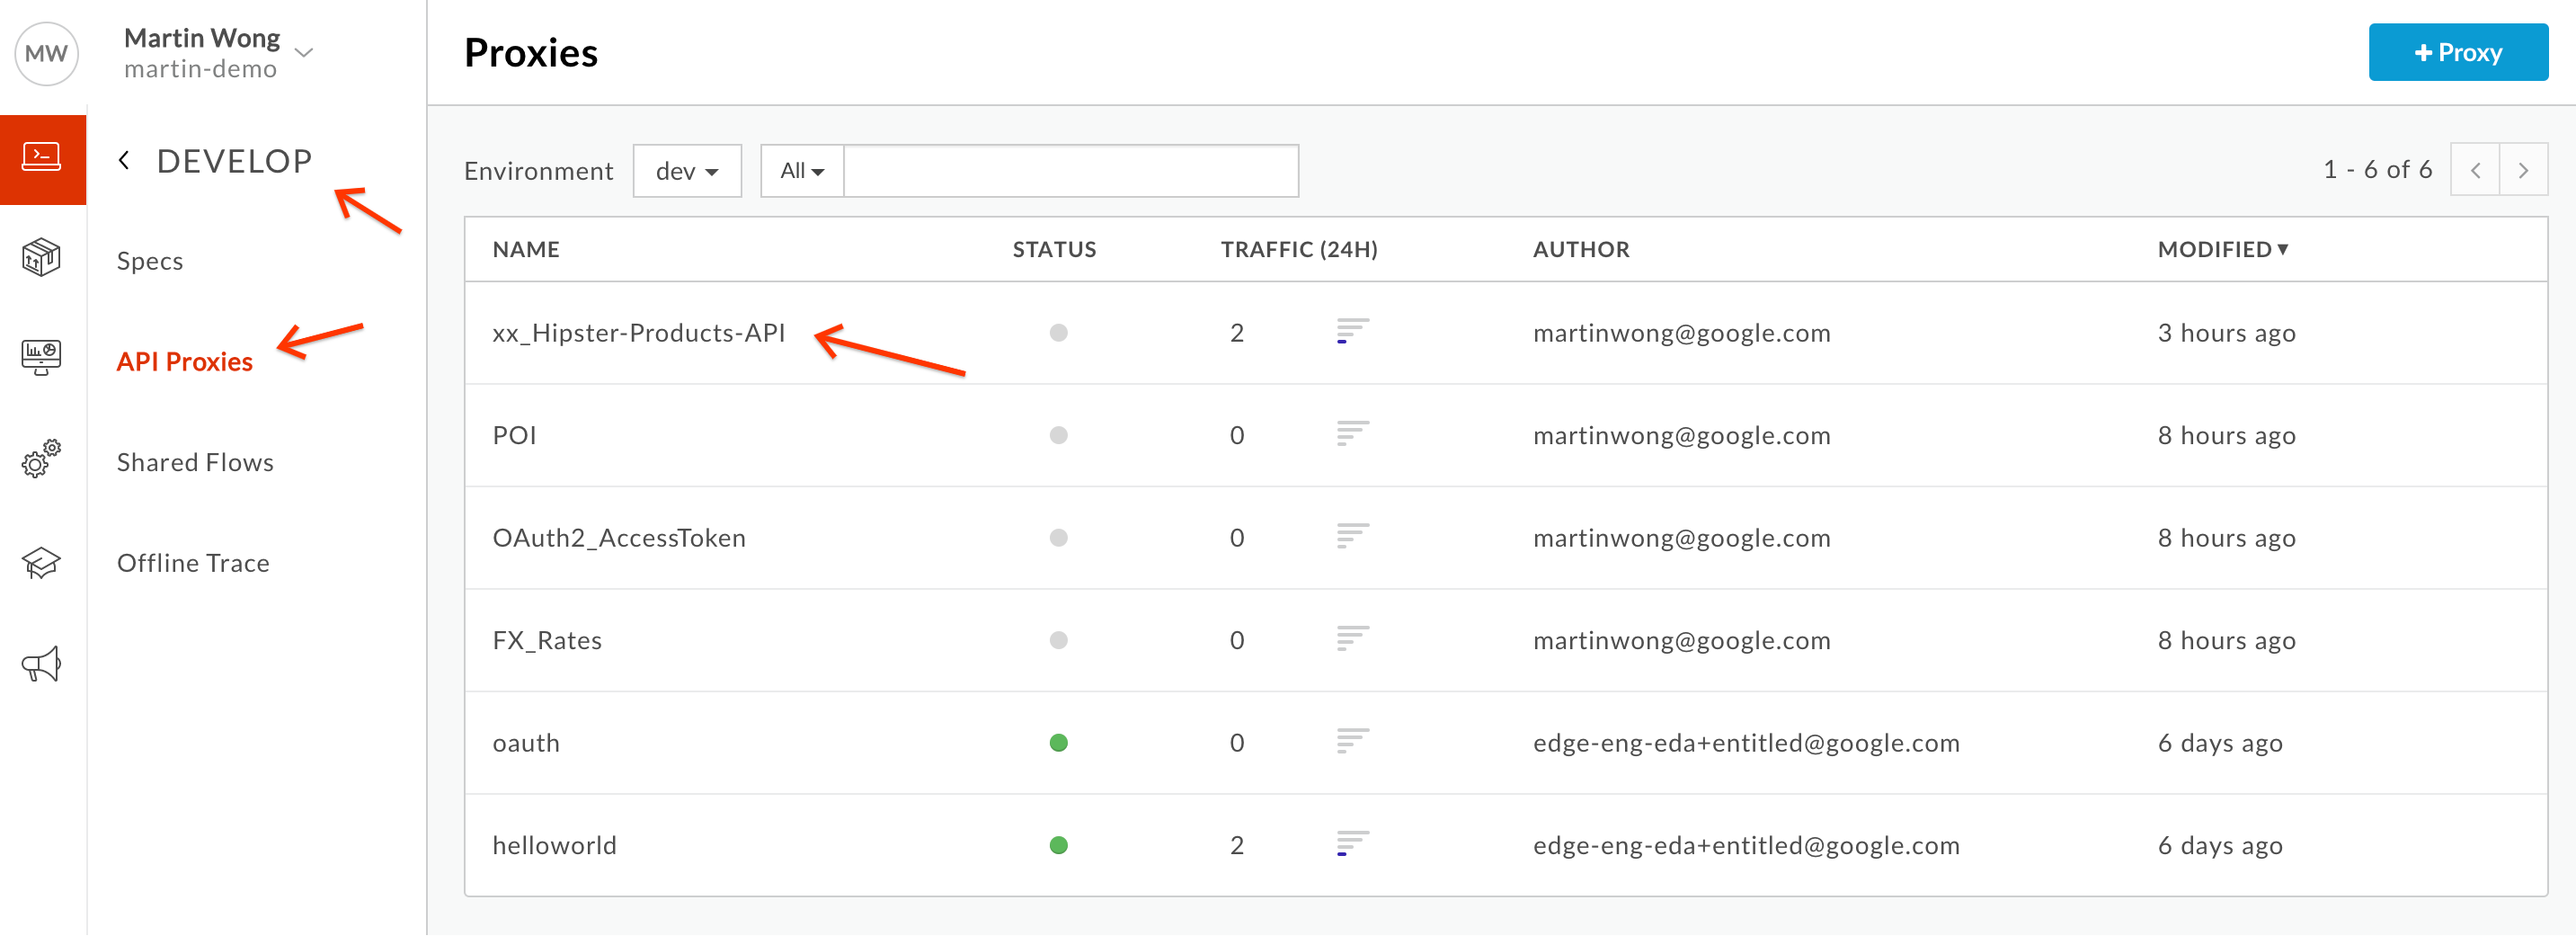Image resolution: width=2576 pixels, height=936 pixels.
Task: Click the '3 hours ago' modified cell
Action: pos(2226,333)
